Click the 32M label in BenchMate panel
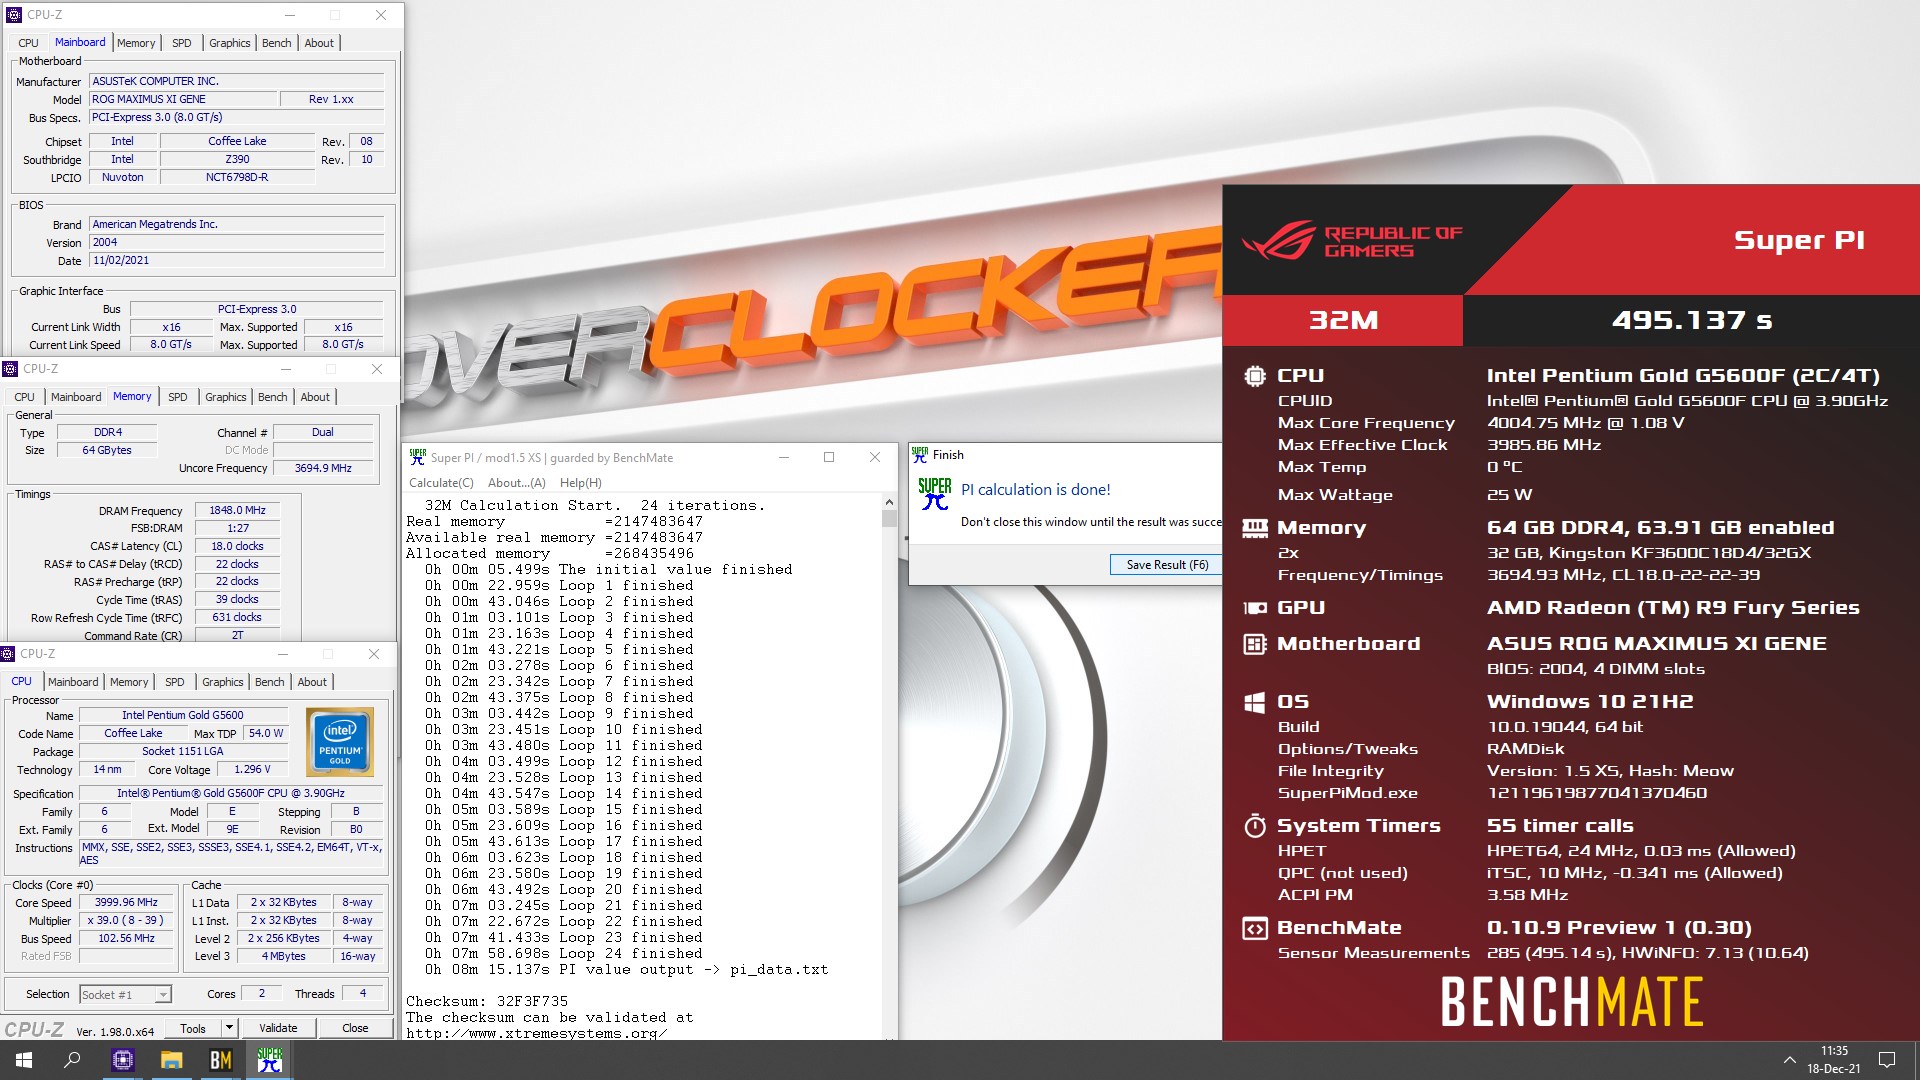The image size is (1920, 1080). (x=1343, y=321)
